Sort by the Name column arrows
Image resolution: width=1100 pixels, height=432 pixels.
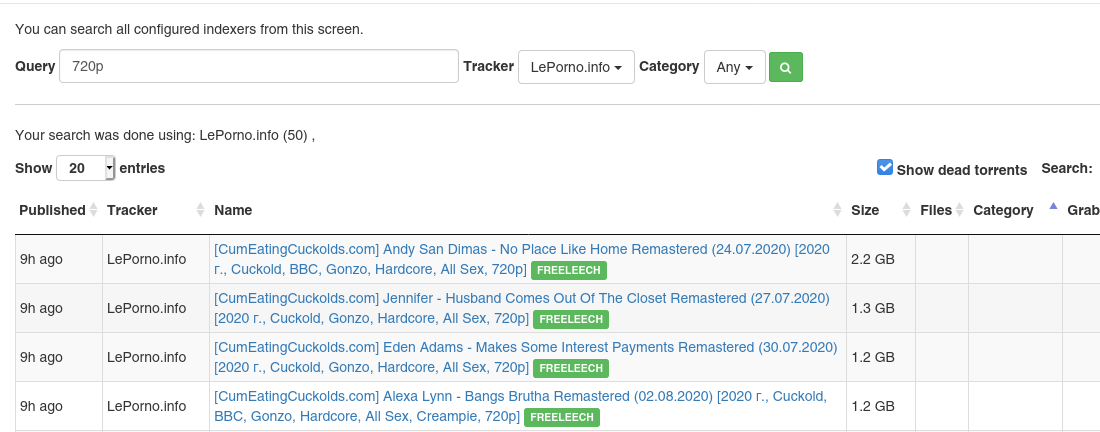(x=837, y=210)
